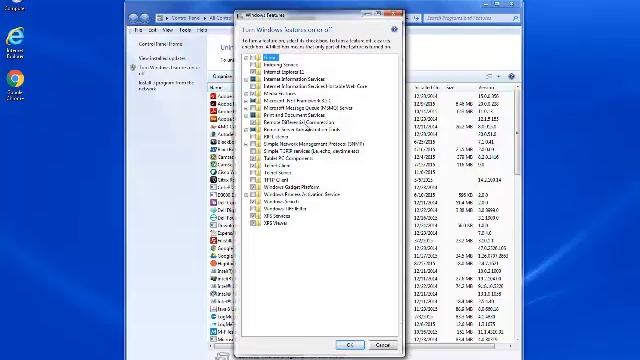Expand Microsoft Message Queue (MSMQ) Server node
This screenshot has height=360, width=640.
tap(246, 108)
